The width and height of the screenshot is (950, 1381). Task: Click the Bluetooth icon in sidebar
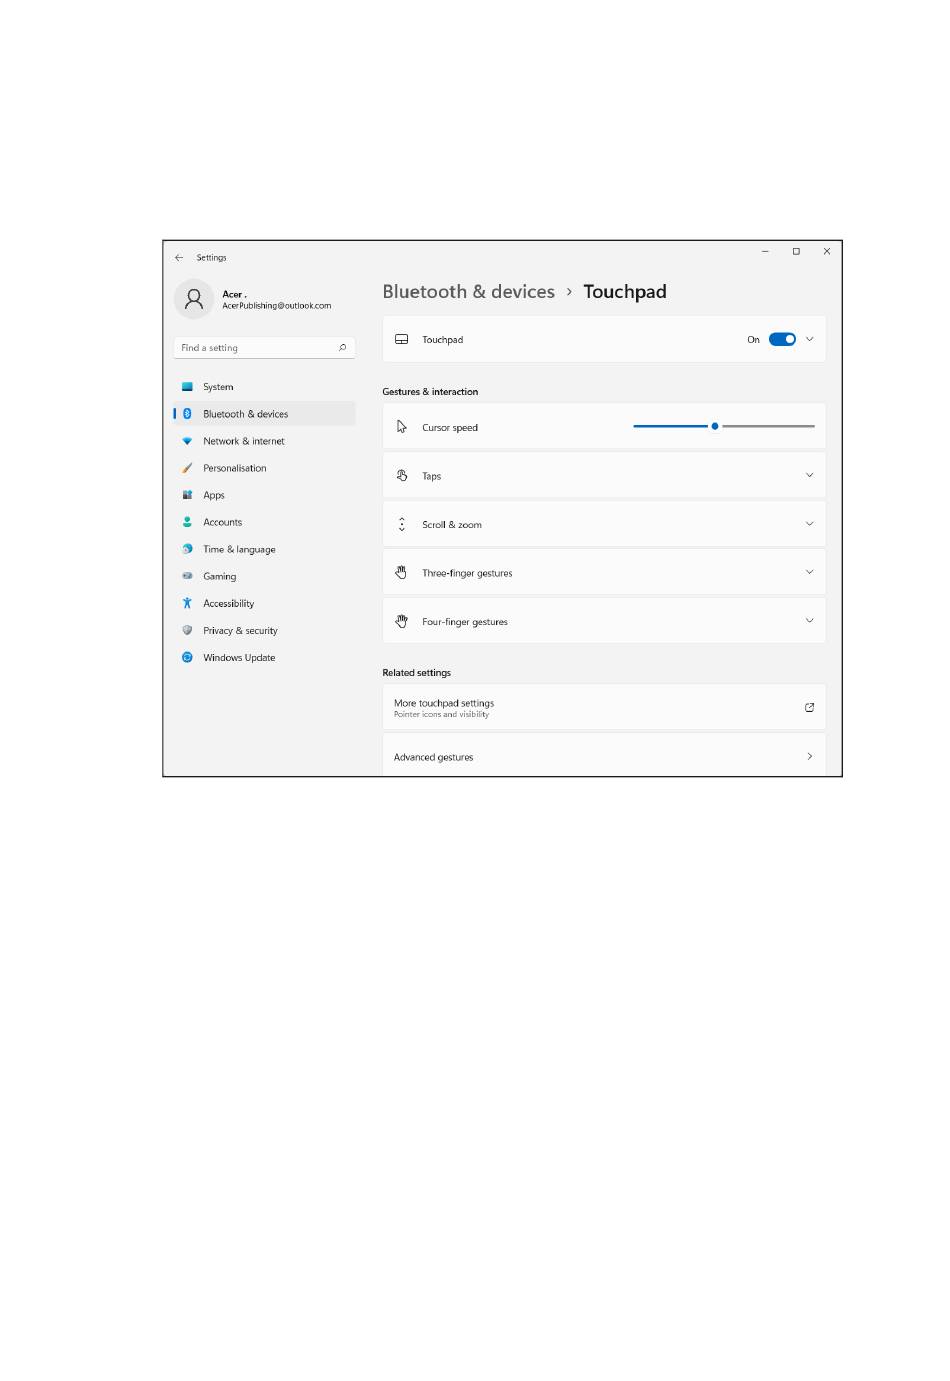pos(187,414)
